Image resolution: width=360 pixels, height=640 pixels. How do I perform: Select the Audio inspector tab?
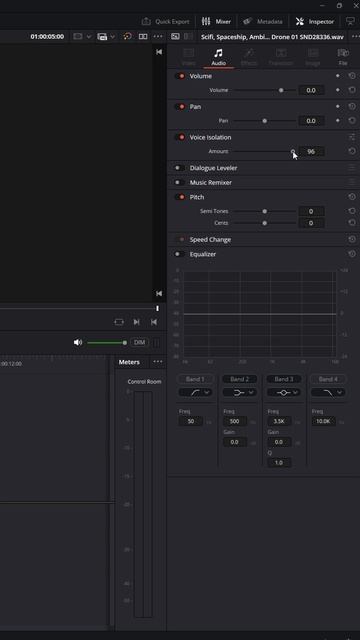pyautogui.click(x=219, y=57)
